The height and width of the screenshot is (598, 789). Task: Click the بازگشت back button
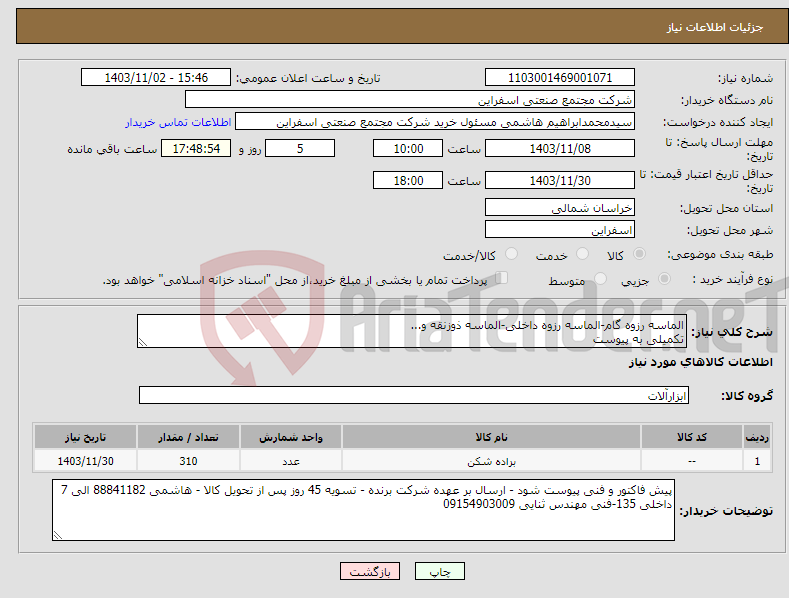pos(370,571)
